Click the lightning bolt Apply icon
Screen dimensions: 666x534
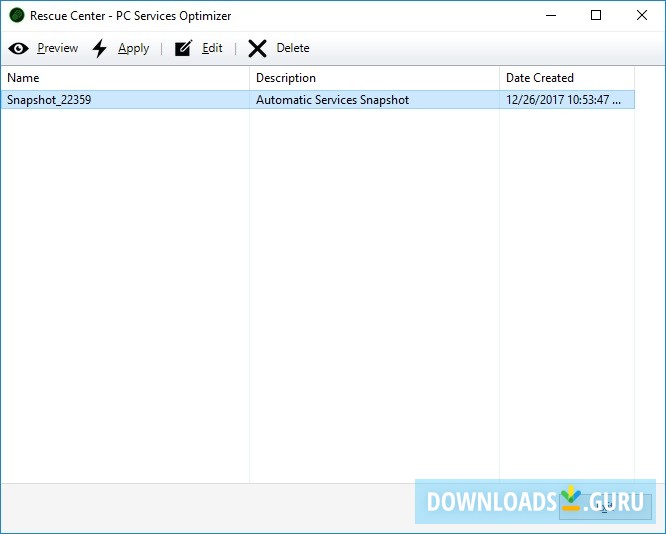click(x=99, y=48)
